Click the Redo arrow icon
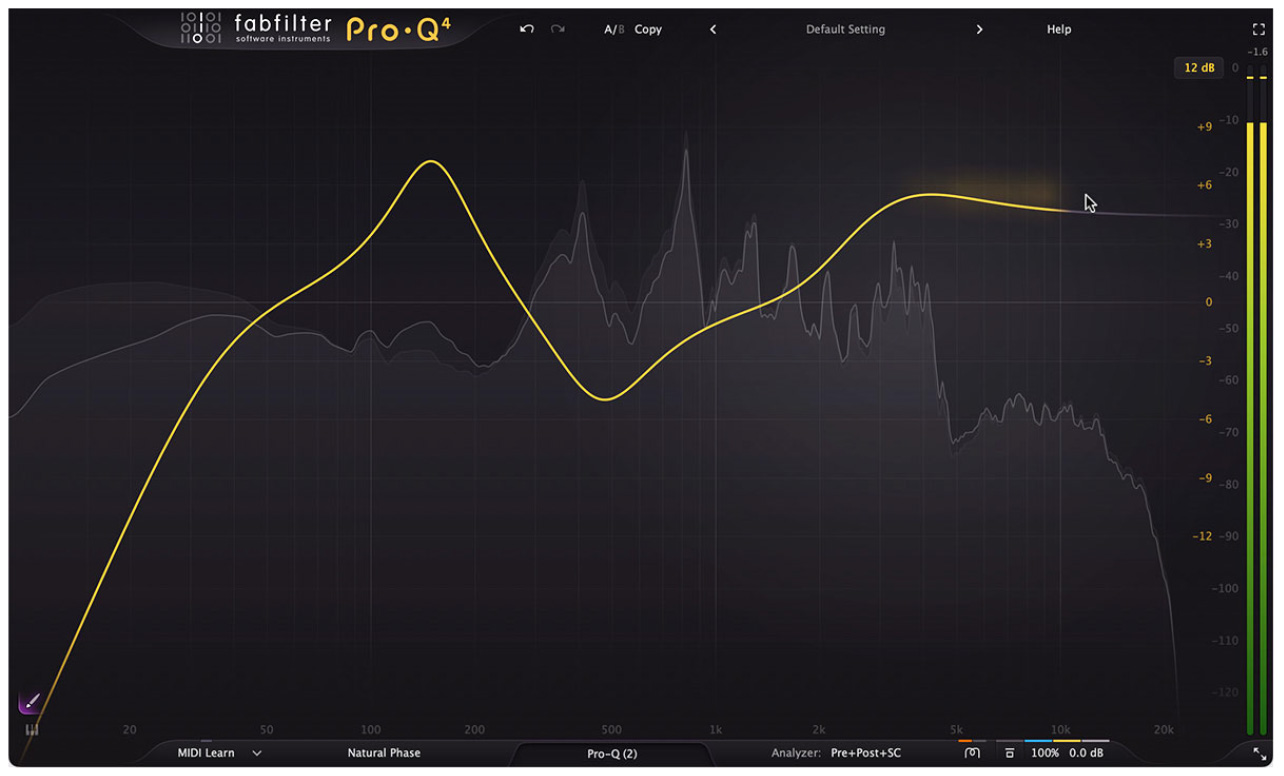The height and width of the screenshot is (776, 1284). tap(557, 29)
